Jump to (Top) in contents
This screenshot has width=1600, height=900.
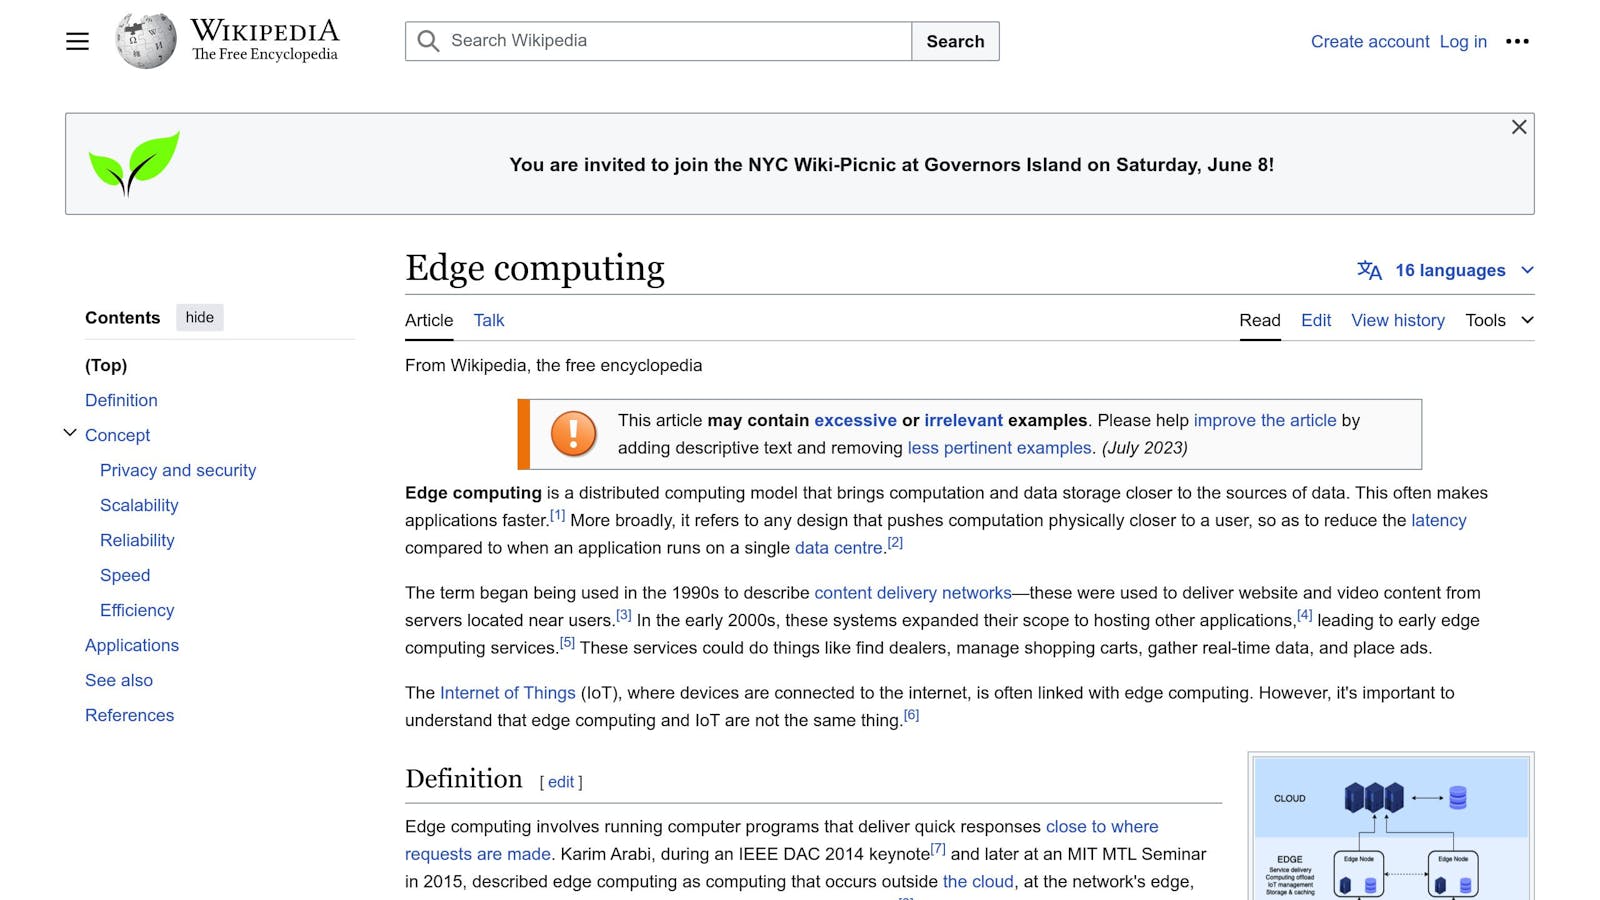(x=106, y=365)
